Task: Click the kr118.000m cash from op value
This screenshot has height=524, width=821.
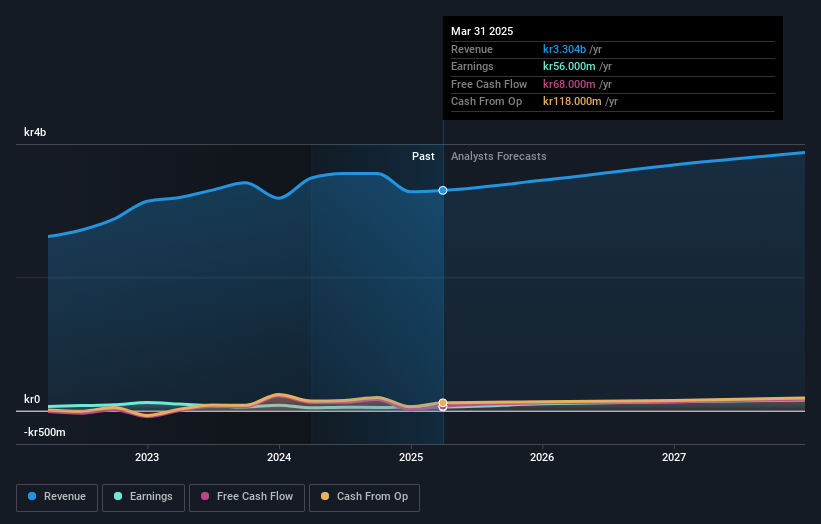Action: pyautogui.click(x=572, y=102)
